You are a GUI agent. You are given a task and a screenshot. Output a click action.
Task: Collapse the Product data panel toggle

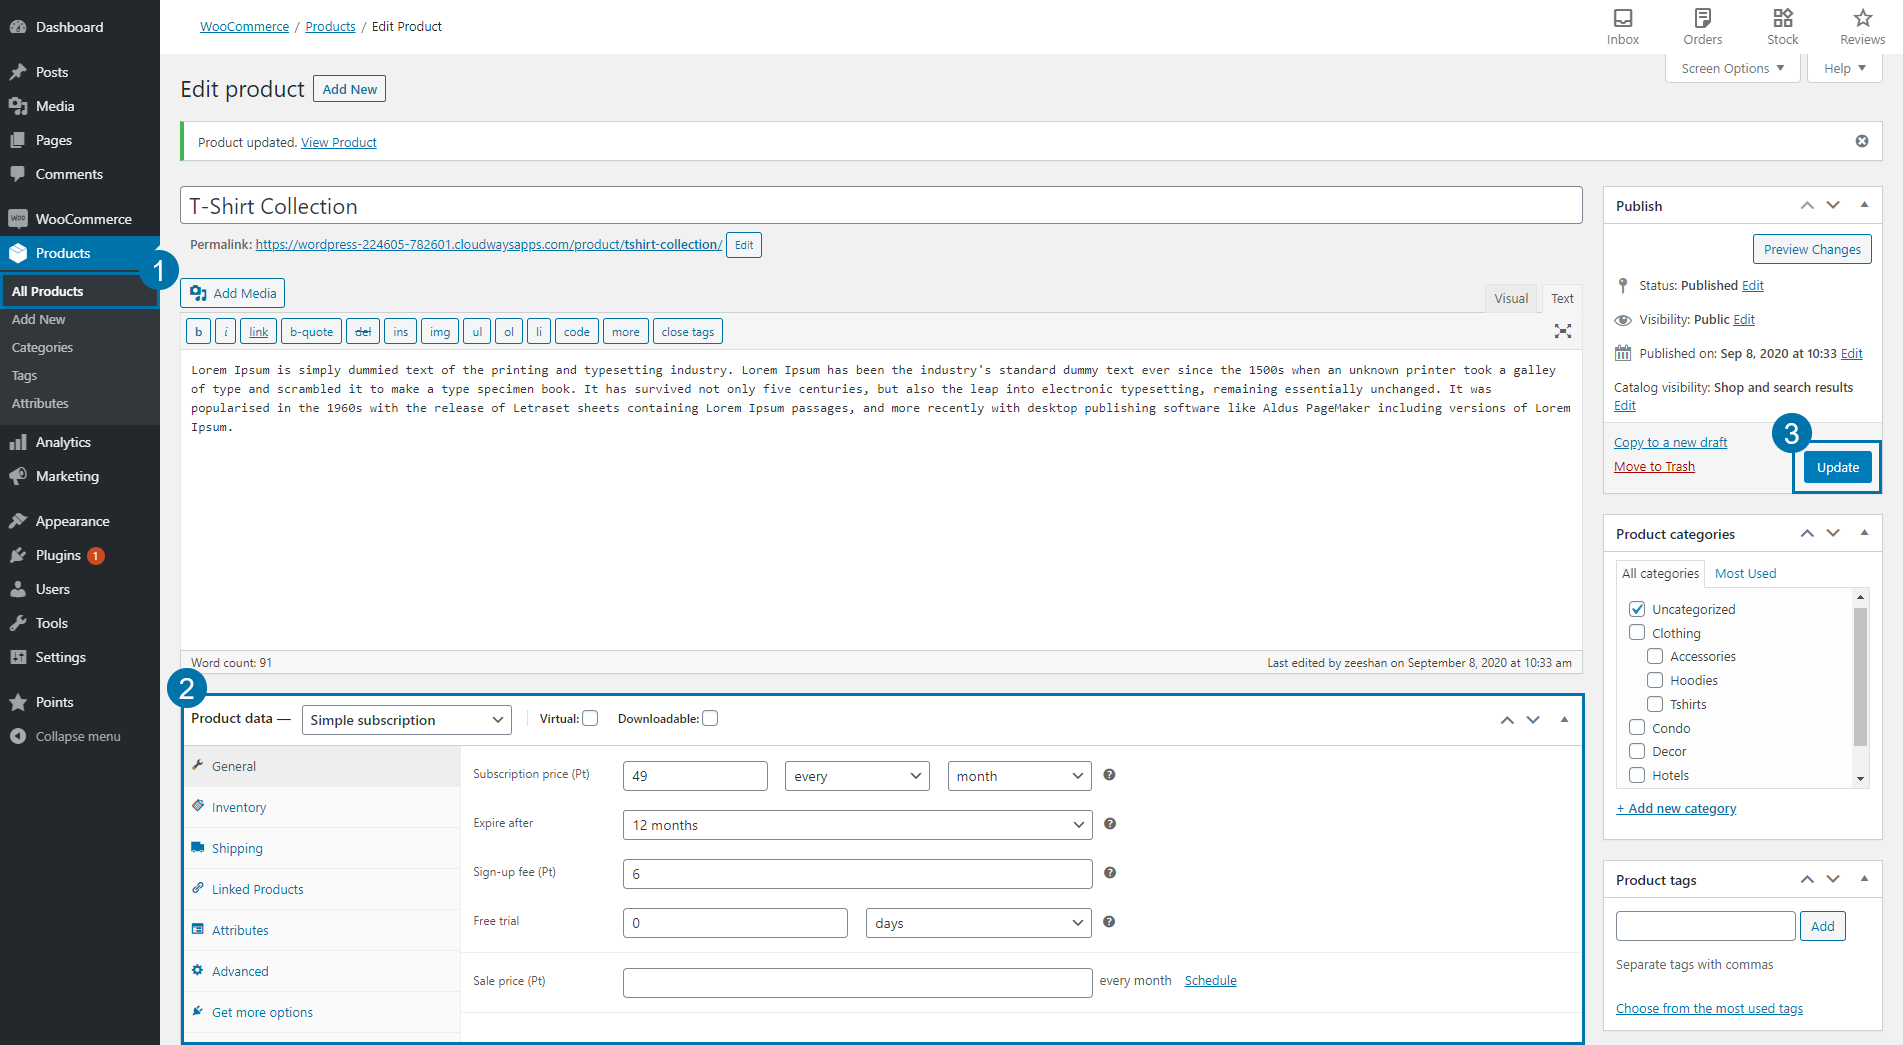pos(1564,720)
